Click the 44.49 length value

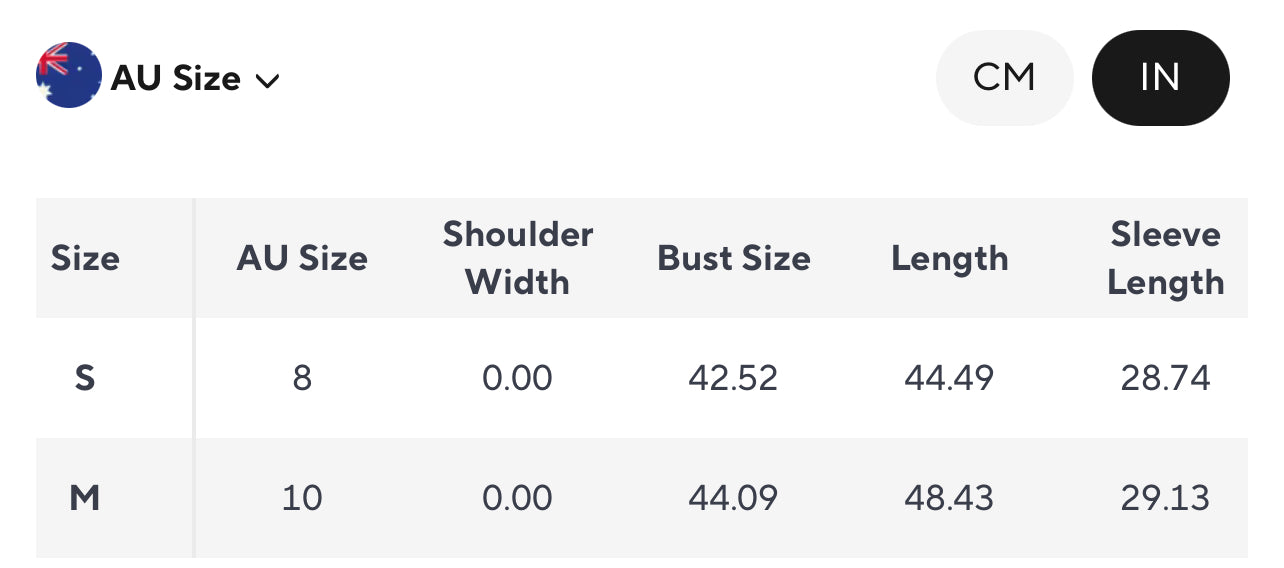(949, 378)
